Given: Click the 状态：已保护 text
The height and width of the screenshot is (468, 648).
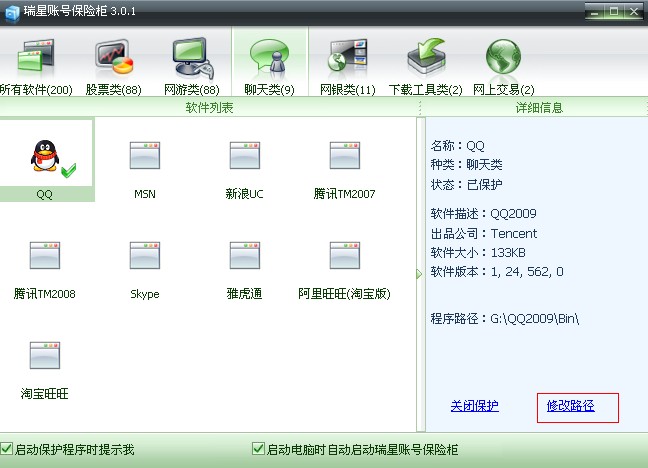Looking at the screenshot, I should click(x=466, y=184).
